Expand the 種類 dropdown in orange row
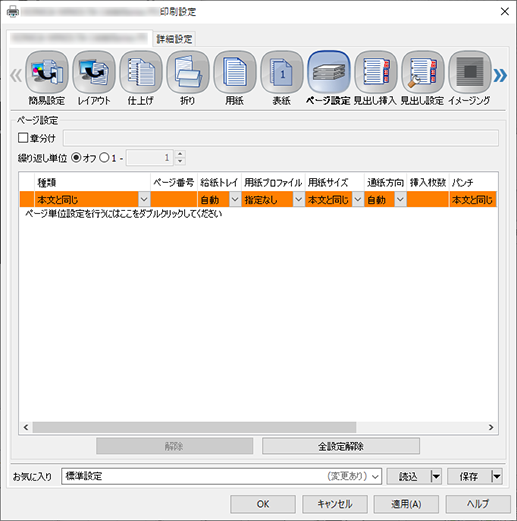Viewport: 517px width, 521px height. [144, 199]
